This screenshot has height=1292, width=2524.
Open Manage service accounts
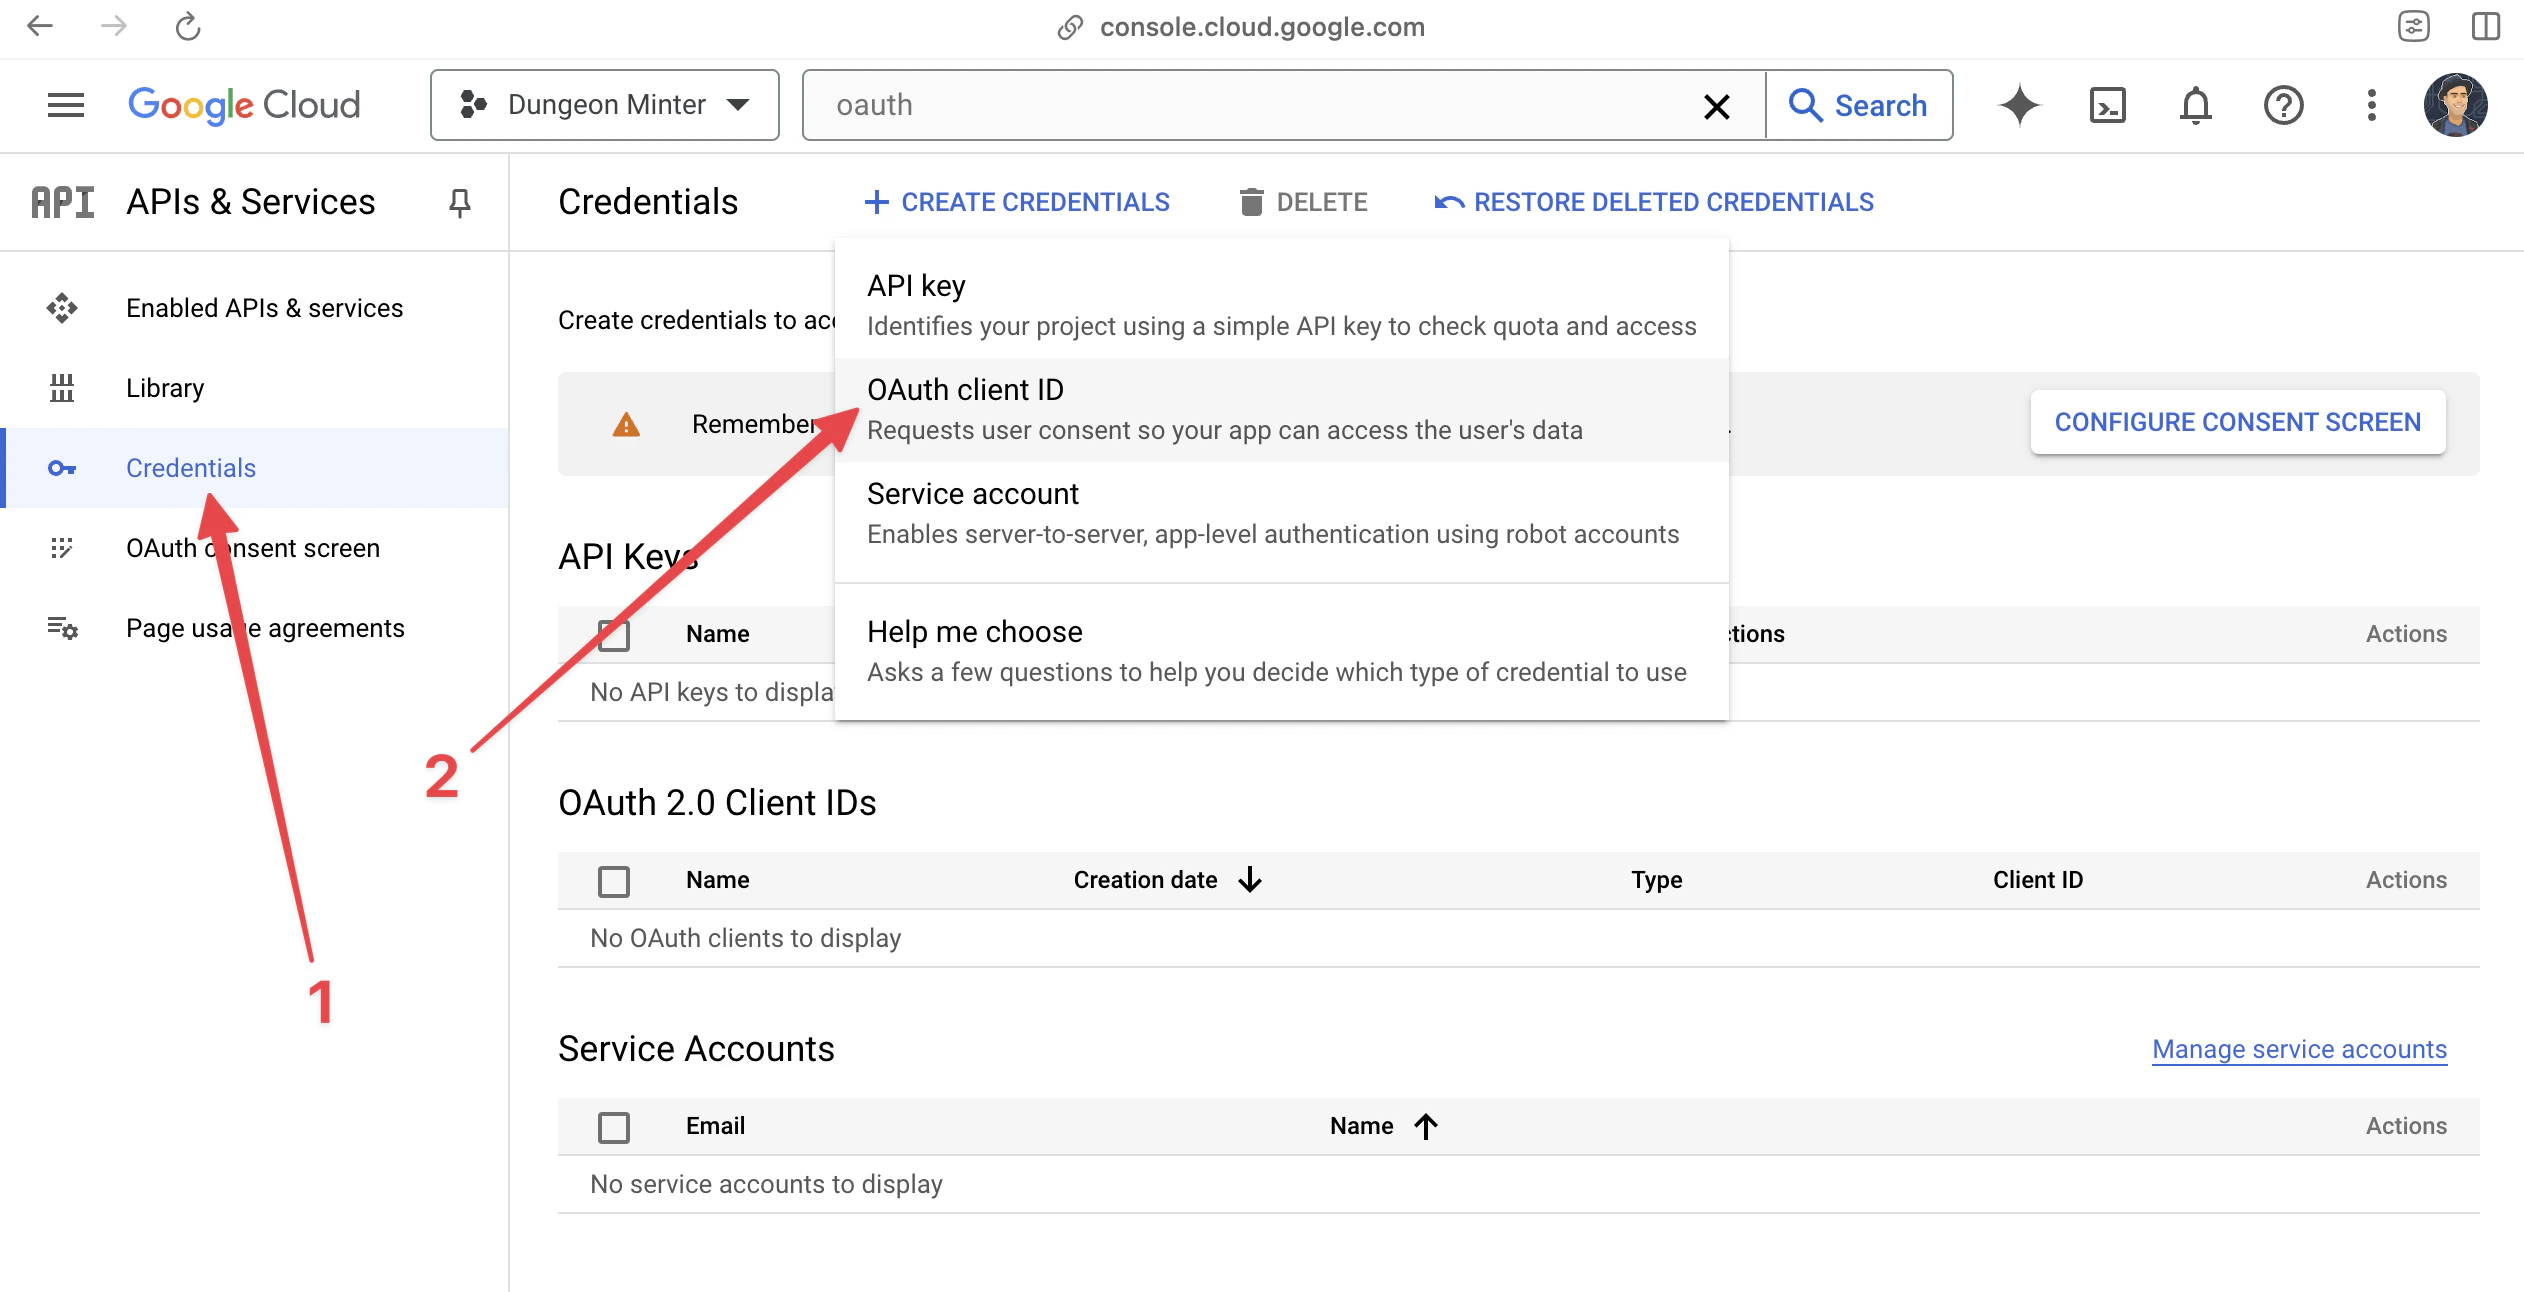coord(2297,1049)
